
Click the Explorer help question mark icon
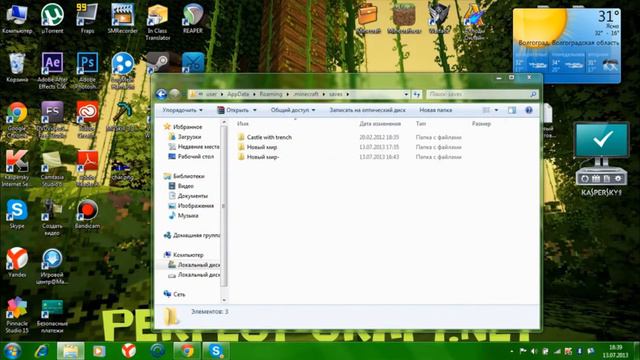coord(529,110)
